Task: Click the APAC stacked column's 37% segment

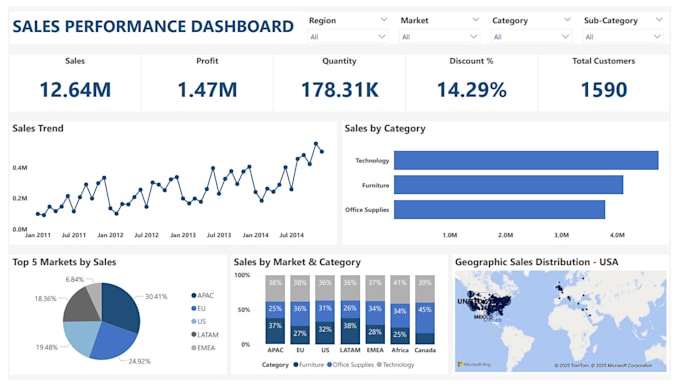Action: point(275,331)
